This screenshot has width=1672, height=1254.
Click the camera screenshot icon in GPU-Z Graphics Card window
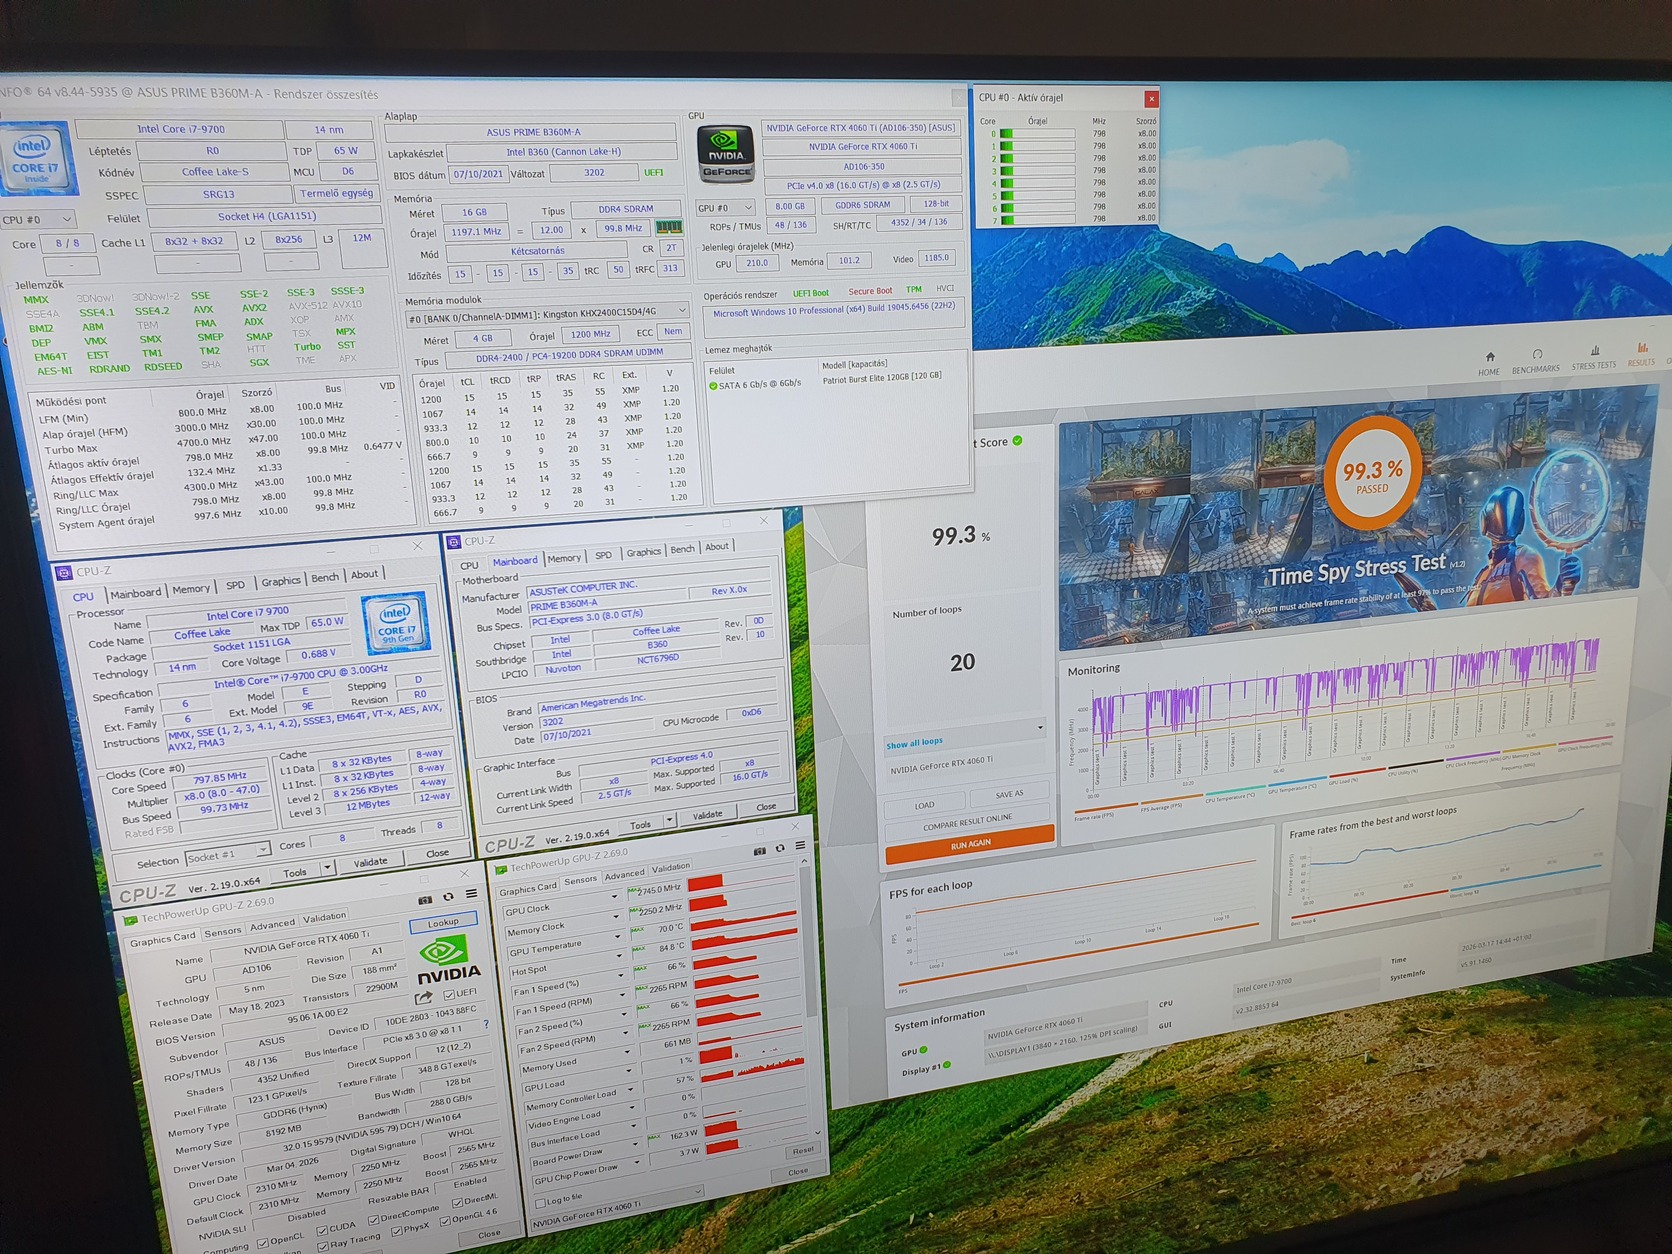coord(424,900)
